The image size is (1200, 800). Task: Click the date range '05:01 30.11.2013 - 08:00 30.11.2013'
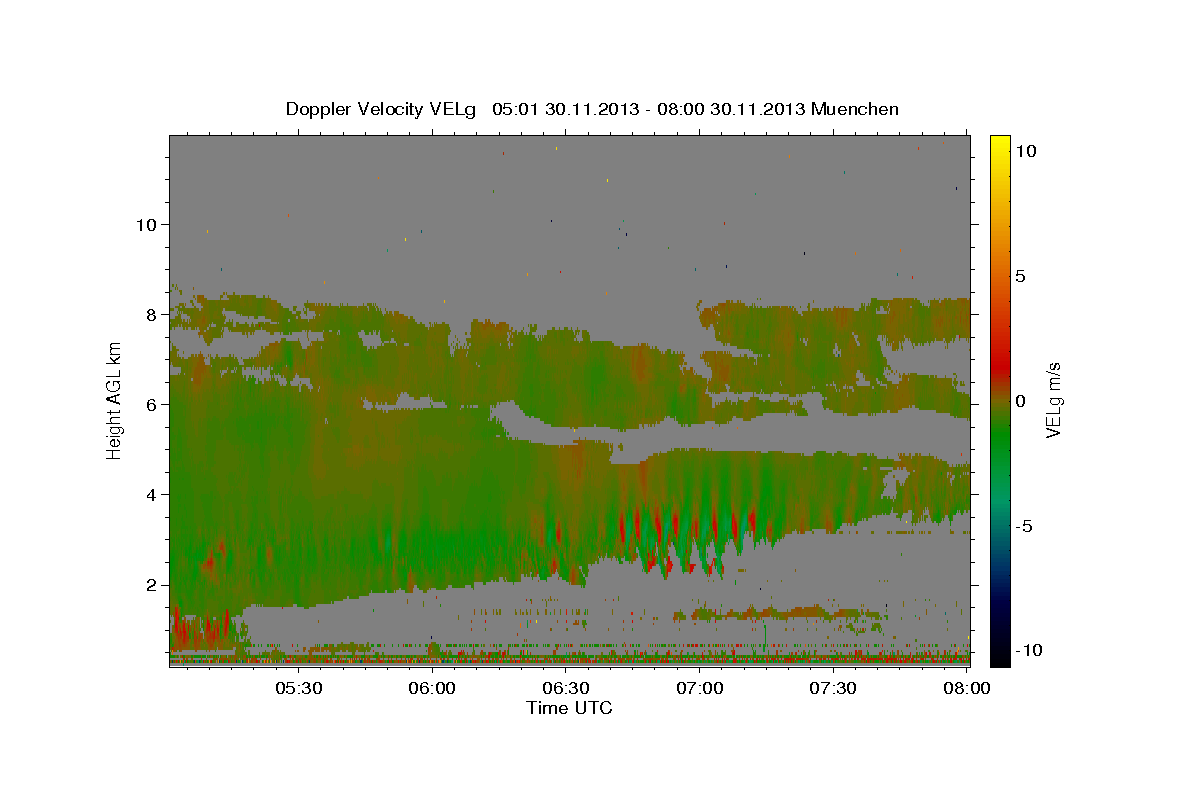(x=649, y=109)
